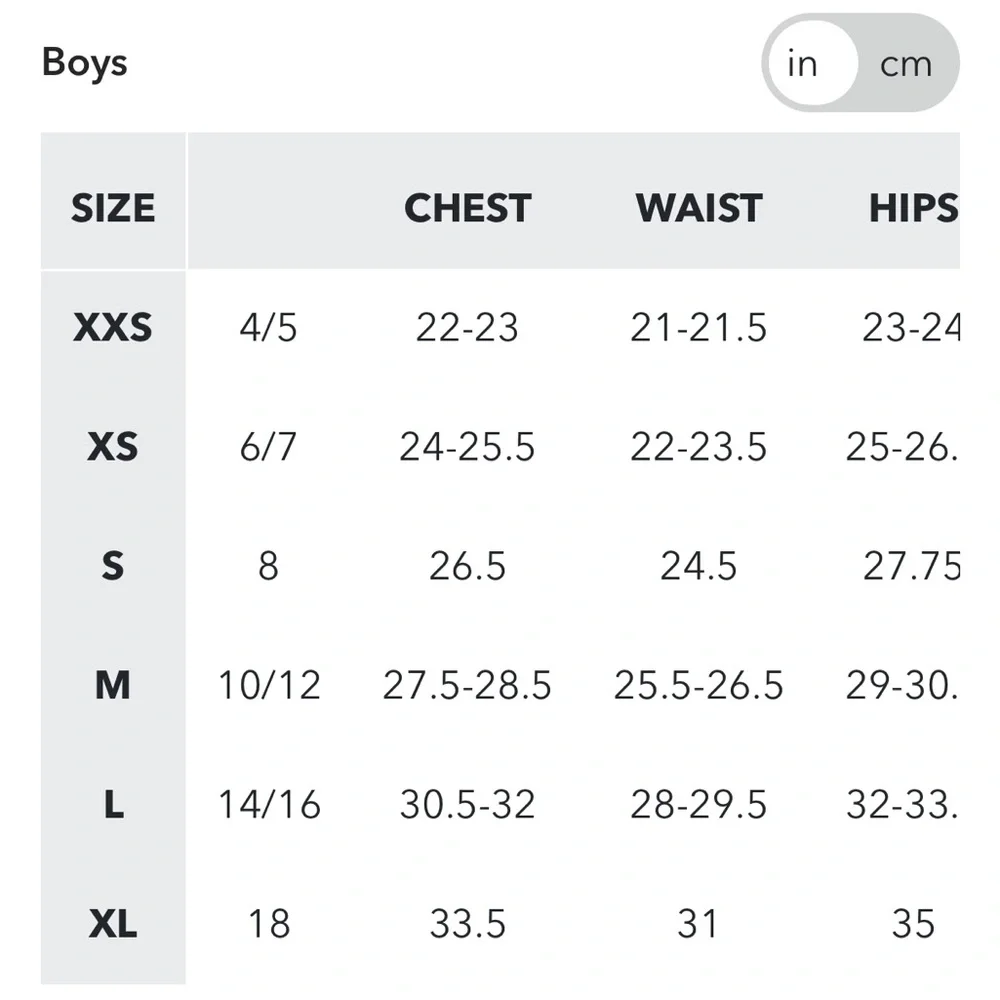The height and width of the screenshot is (1000, 1000).
Task: Switch the unit switch to centimeters
Action: 905,64
